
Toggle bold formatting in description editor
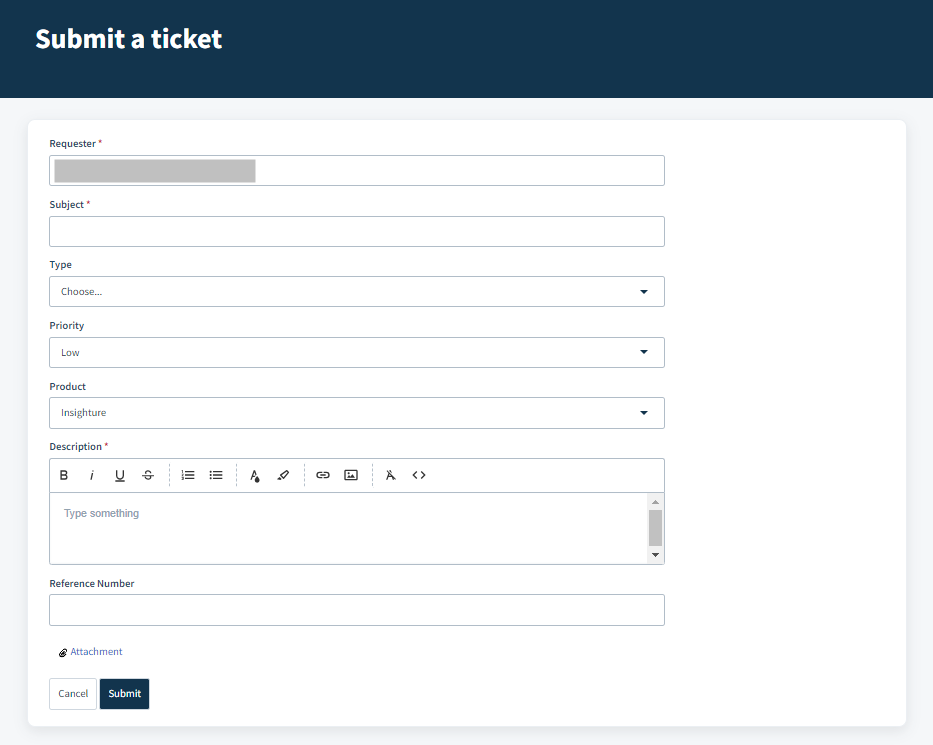point(64,475)
